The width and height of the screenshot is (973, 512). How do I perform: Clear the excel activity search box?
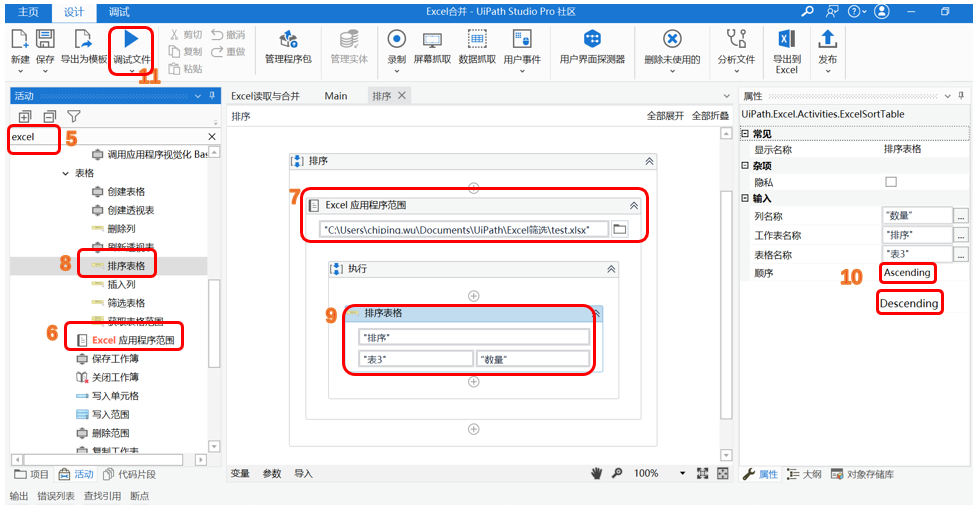point(212,137)
